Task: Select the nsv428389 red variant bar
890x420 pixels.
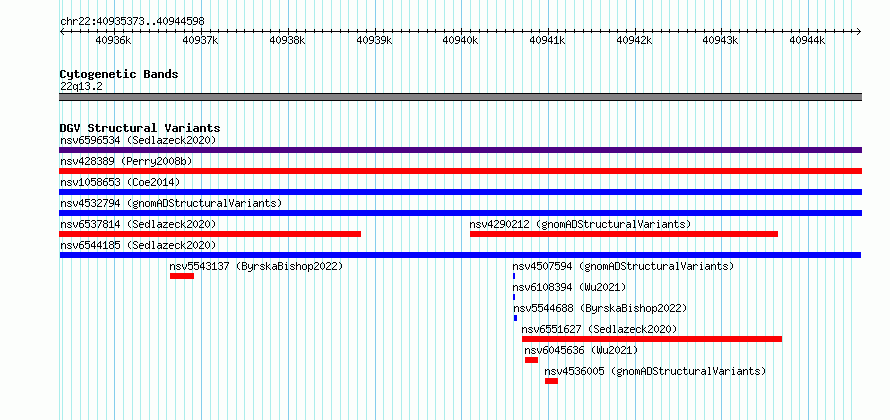Action: [460, 171]
